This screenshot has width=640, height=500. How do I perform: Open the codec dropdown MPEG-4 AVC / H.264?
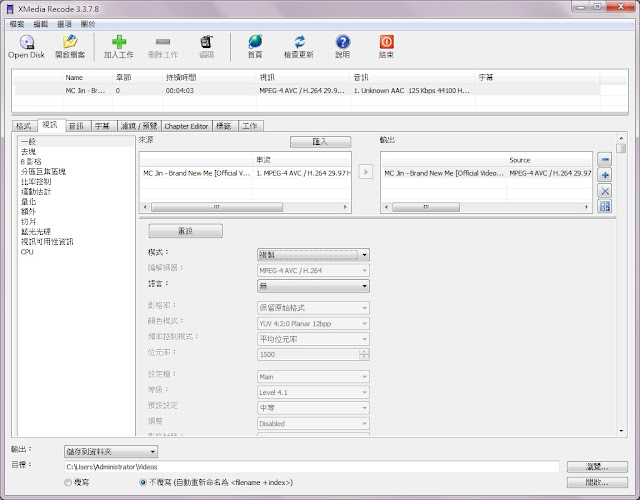pos(313,270)
